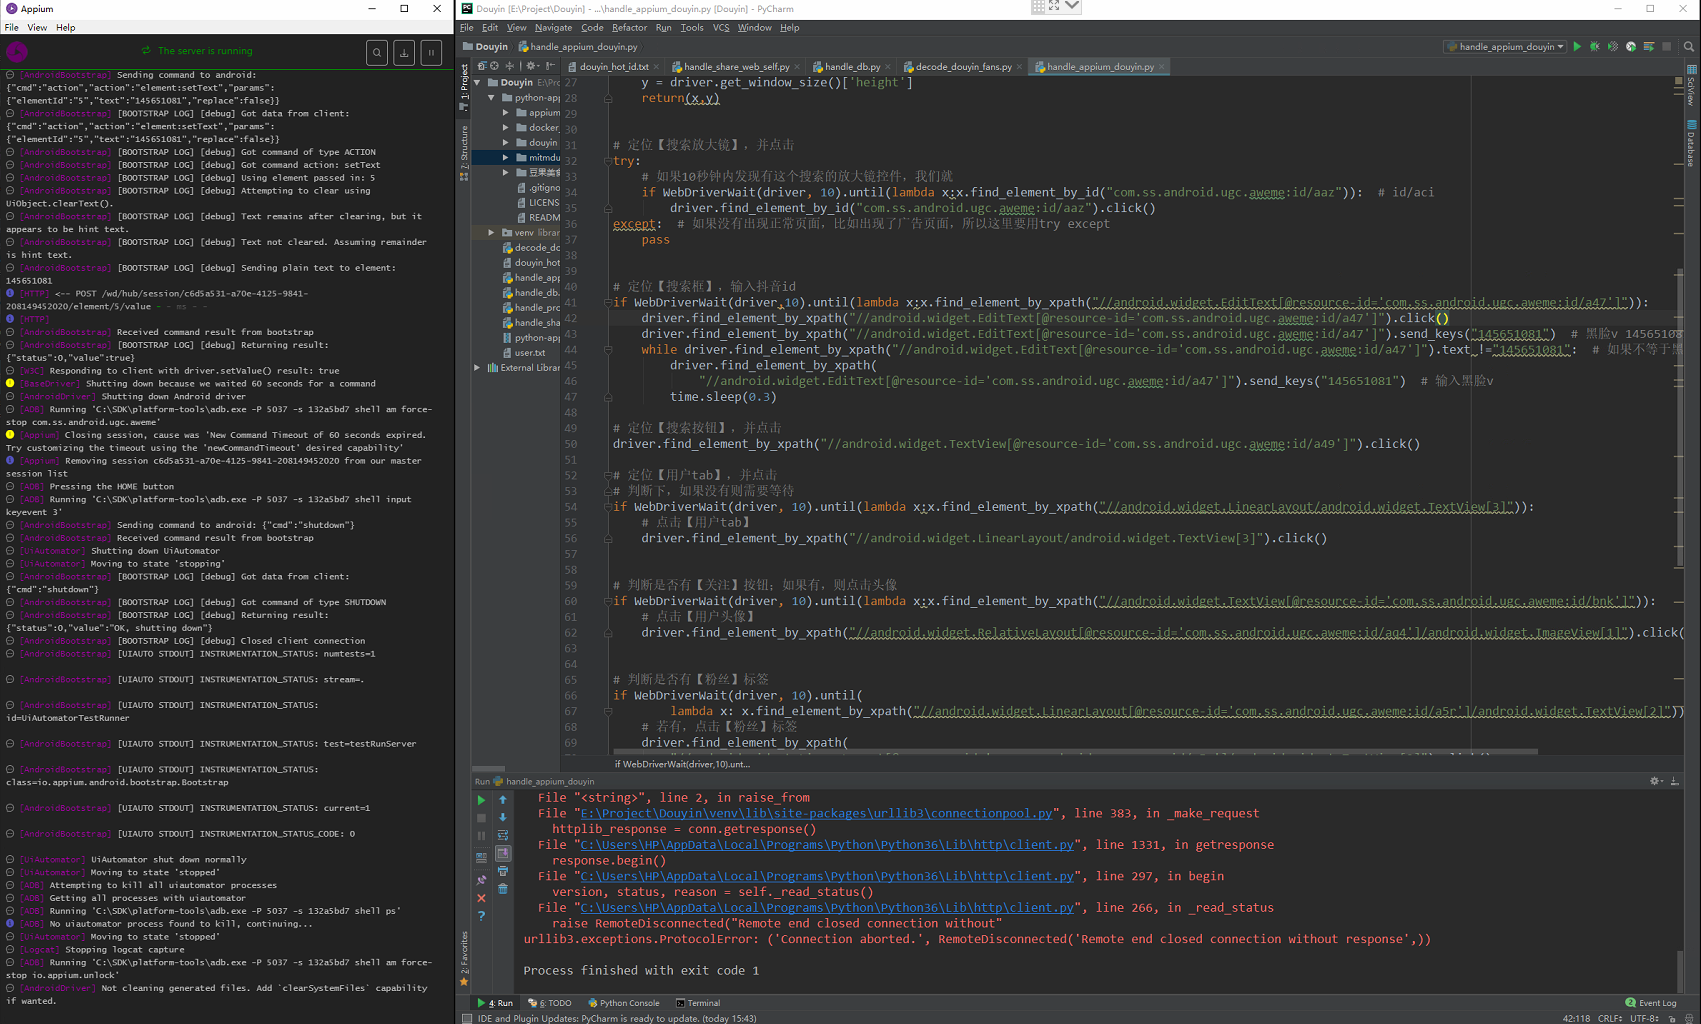
Task: Open the Refactor menu in PyCharm
Action: [629, 28]
